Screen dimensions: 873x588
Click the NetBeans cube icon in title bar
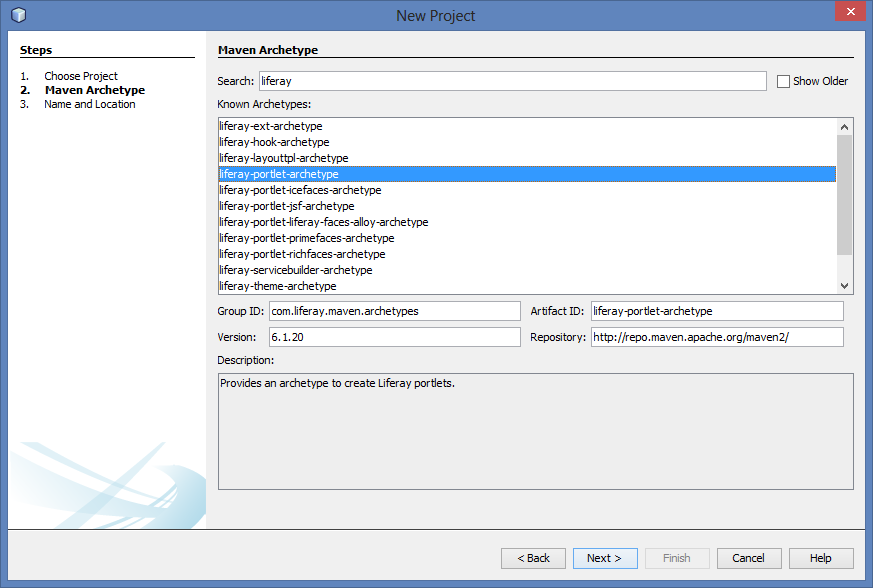18,15
